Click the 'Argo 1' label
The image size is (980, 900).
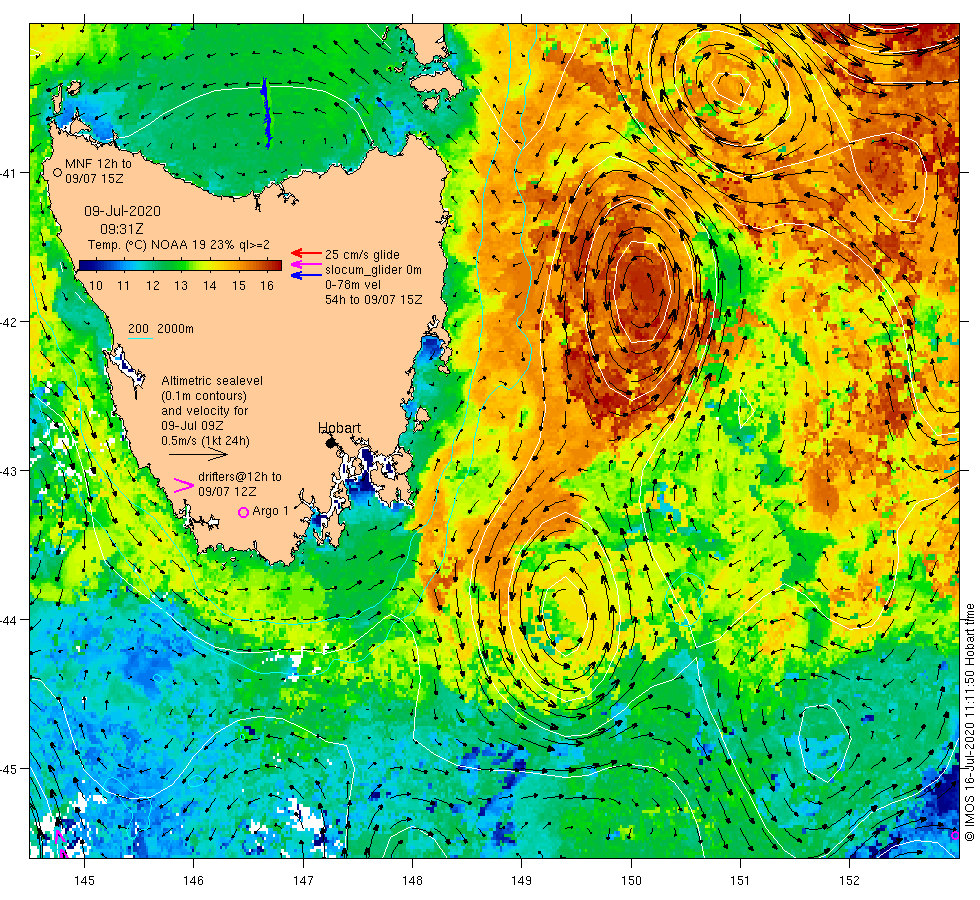click(x=271, y=511)
